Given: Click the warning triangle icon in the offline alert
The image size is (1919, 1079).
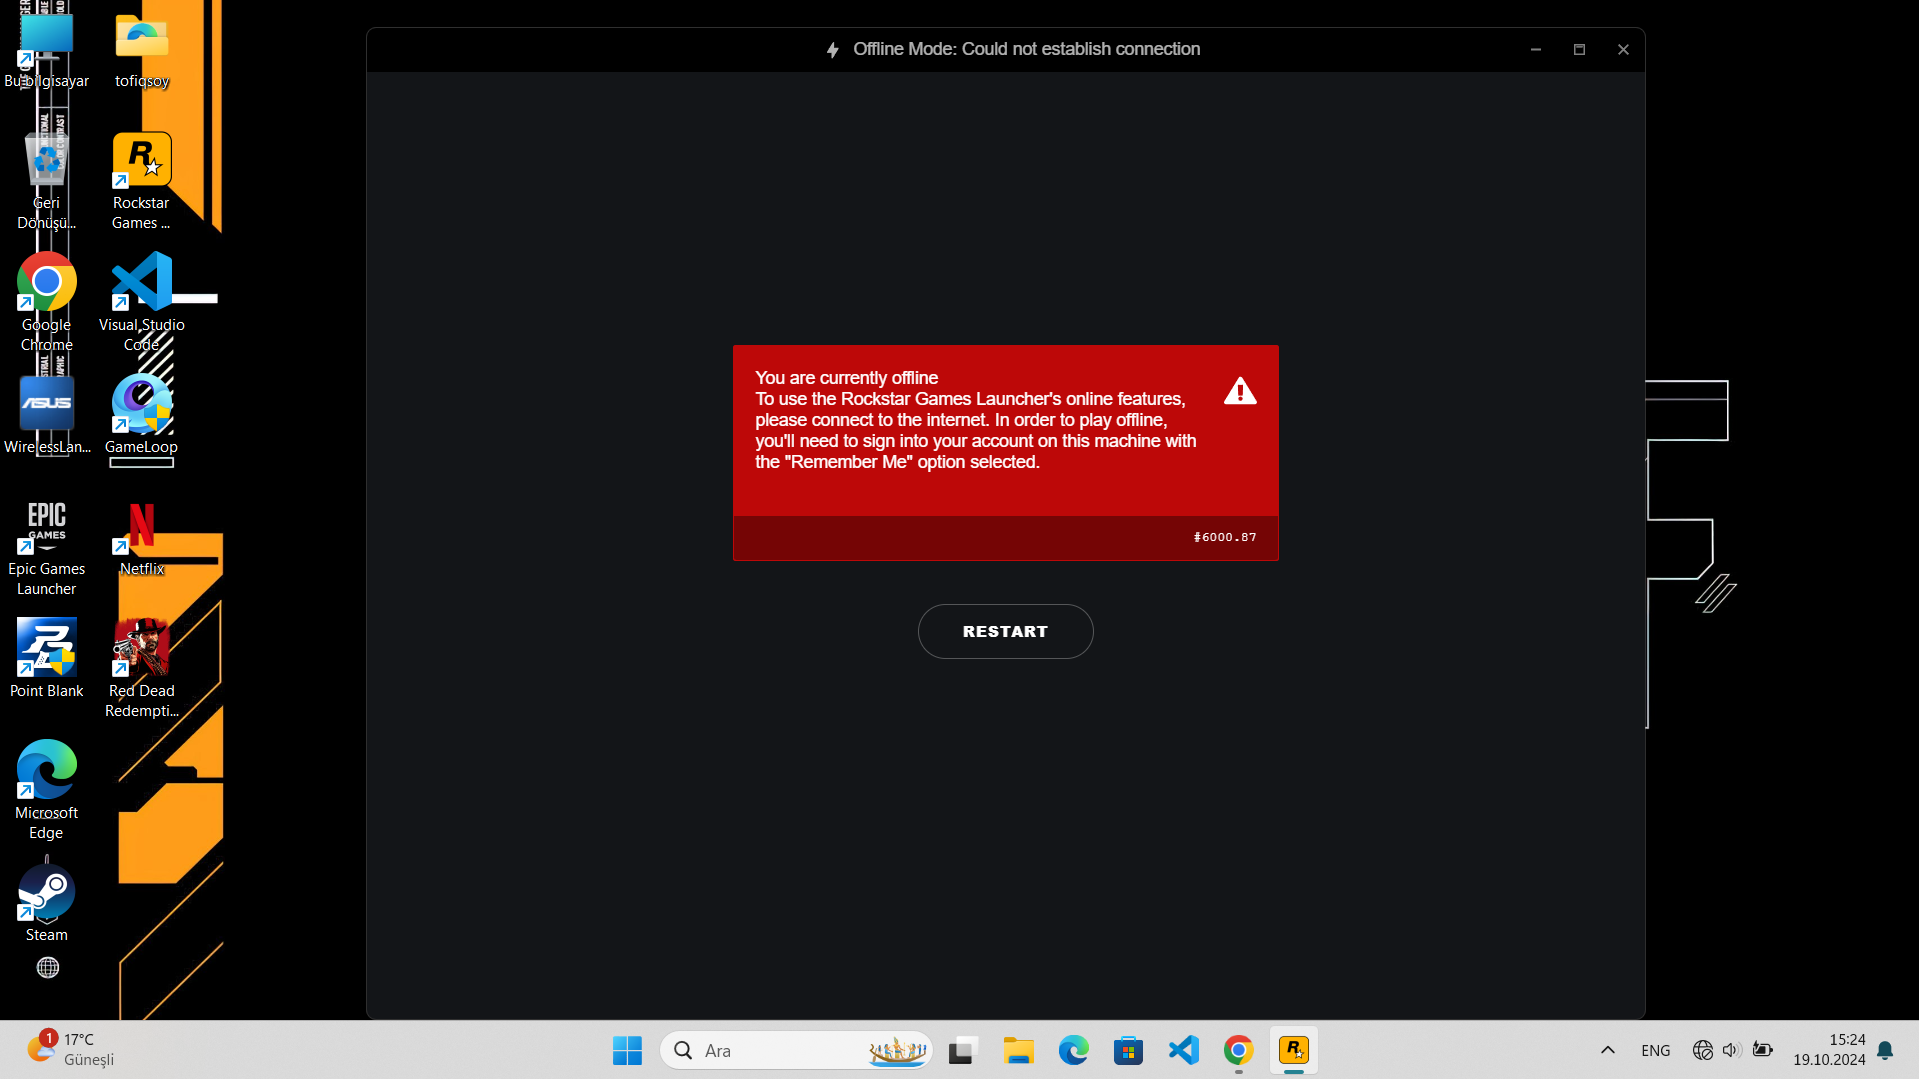Looking at the screenshot, I should coord(1240,391).
